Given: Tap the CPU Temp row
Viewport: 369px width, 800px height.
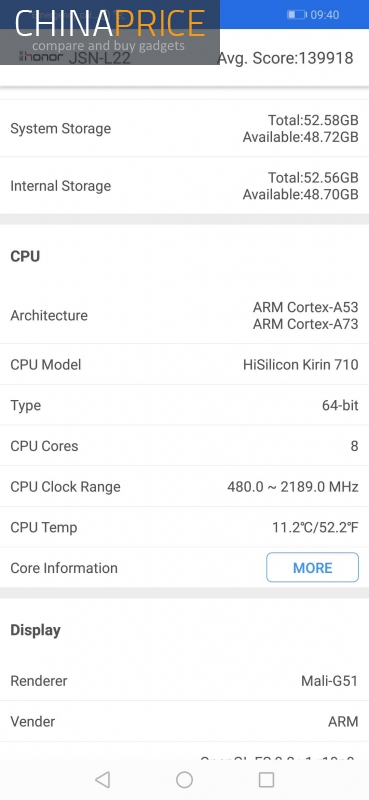Looking at the screenshot, I should coord(184,527).
